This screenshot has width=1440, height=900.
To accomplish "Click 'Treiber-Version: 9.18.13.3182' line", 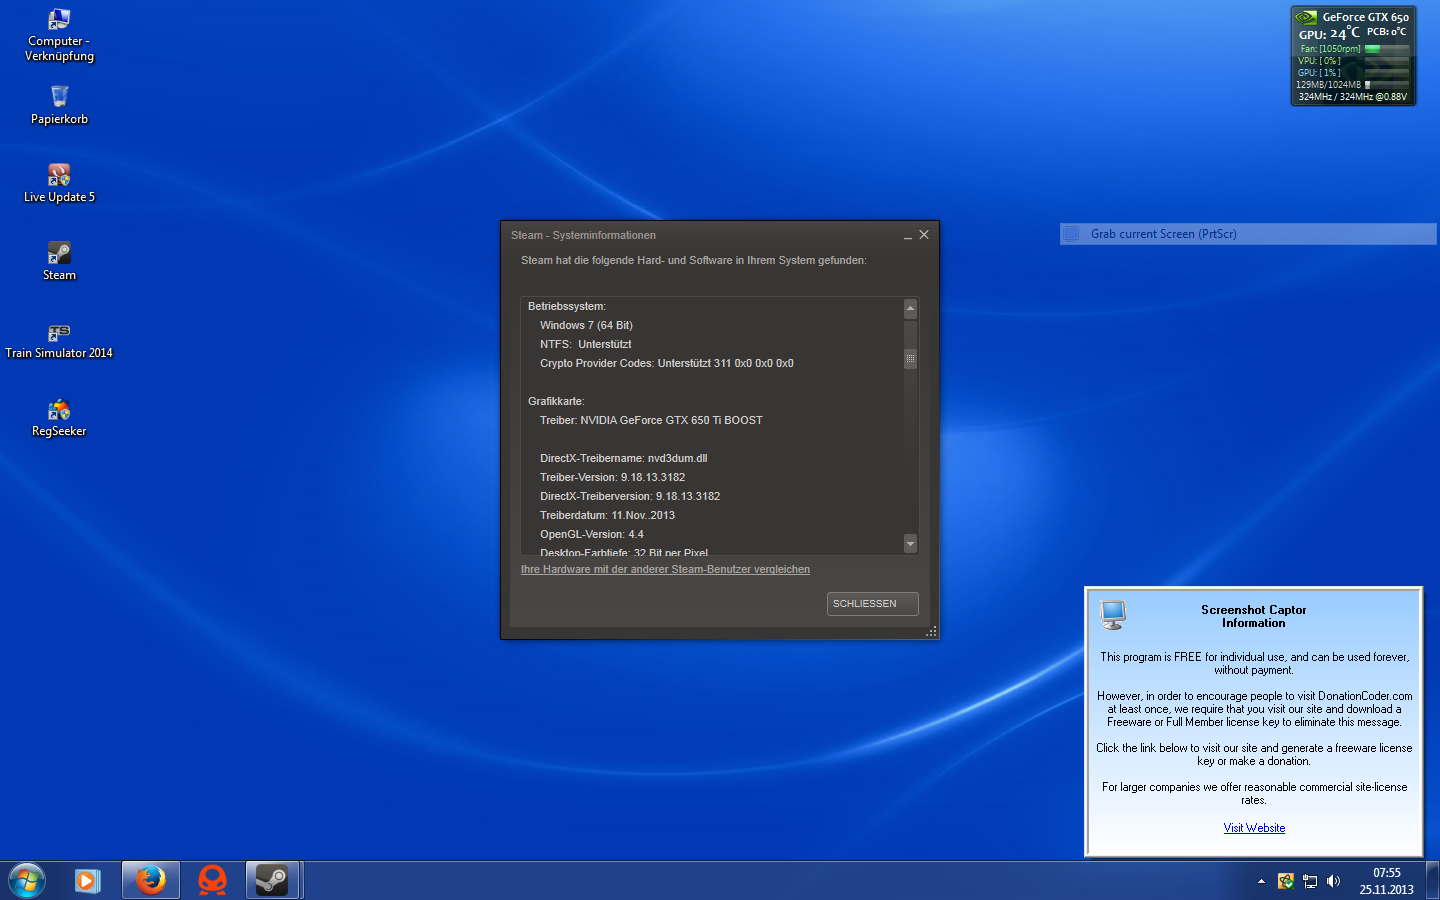I will click(612, 478).
